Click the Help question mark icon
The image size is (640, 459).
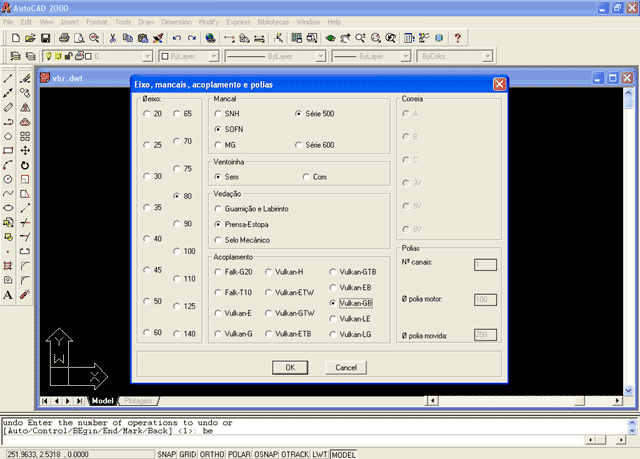coord(457,38)
